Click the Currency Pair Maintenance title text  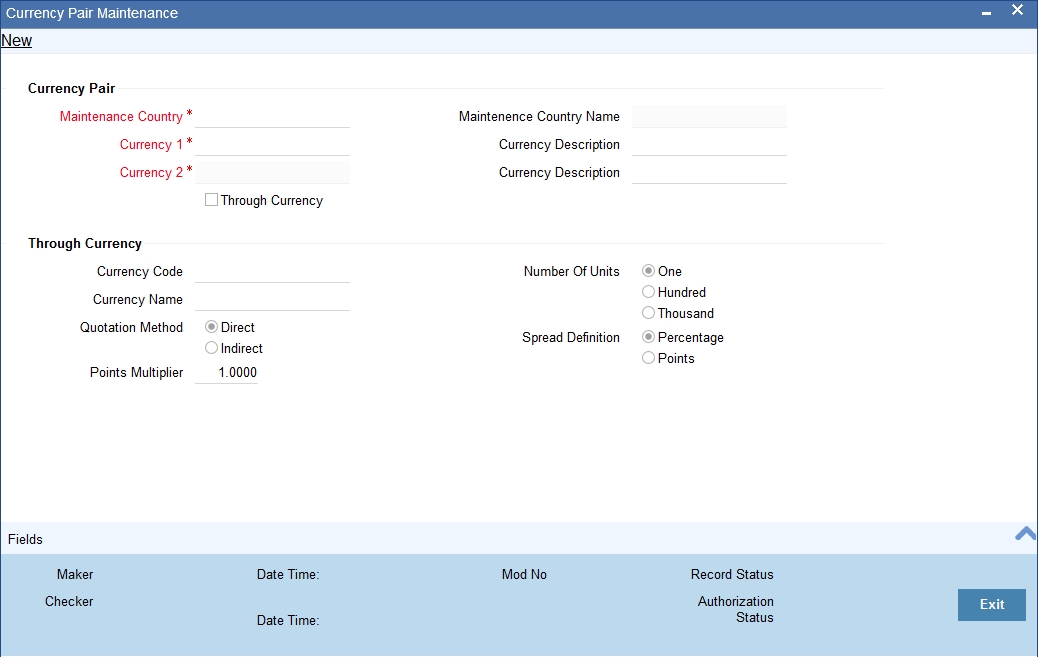pyautogui.click(x=92, y=13)
